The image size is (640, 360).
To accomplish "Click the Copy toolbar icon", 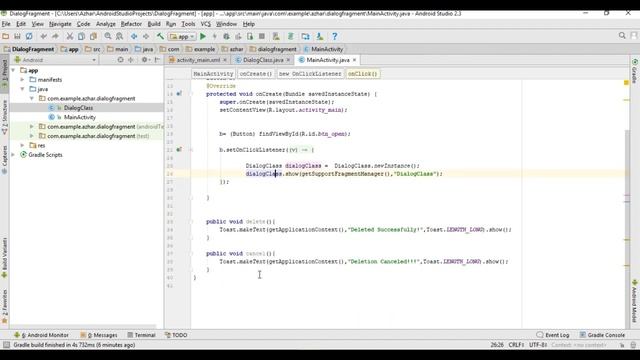I will click(x=81, y=36).
